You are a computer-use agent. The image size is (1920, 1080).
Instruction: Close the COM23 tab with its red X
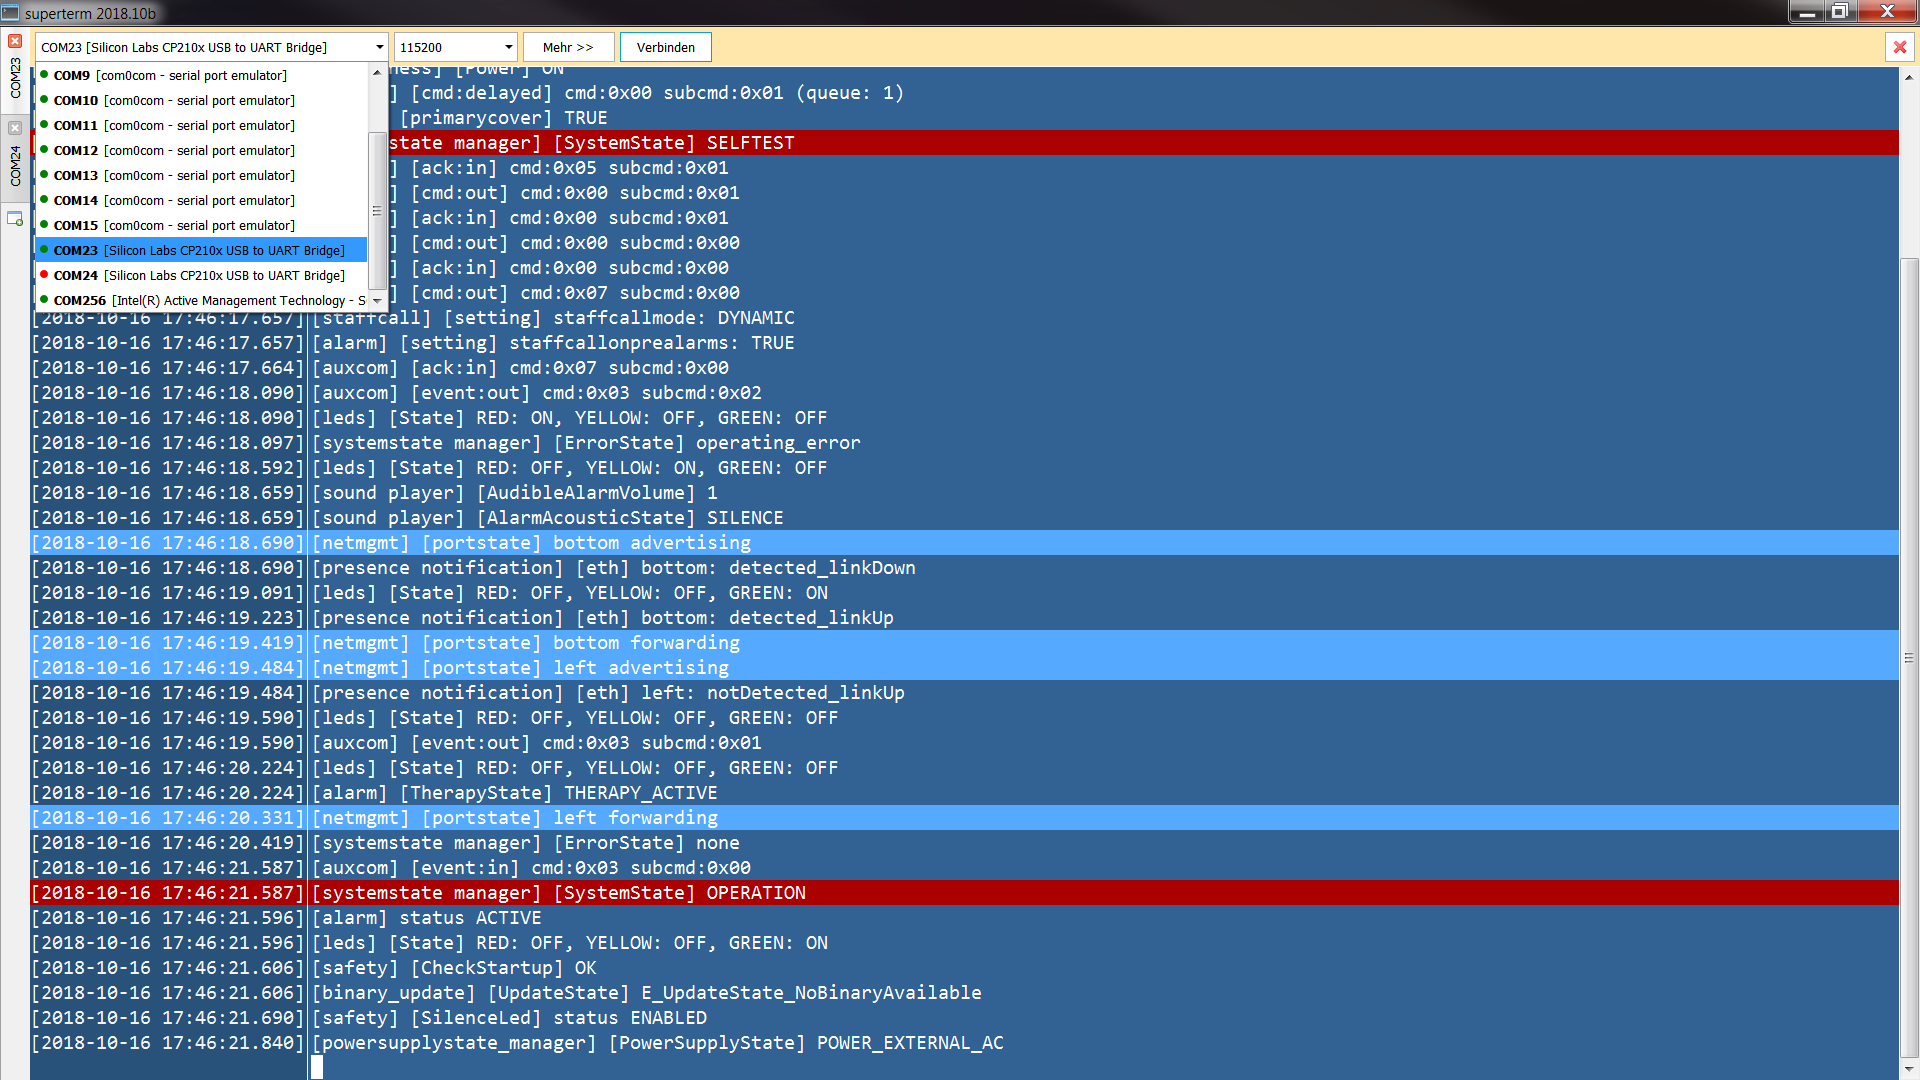(15, 41)
